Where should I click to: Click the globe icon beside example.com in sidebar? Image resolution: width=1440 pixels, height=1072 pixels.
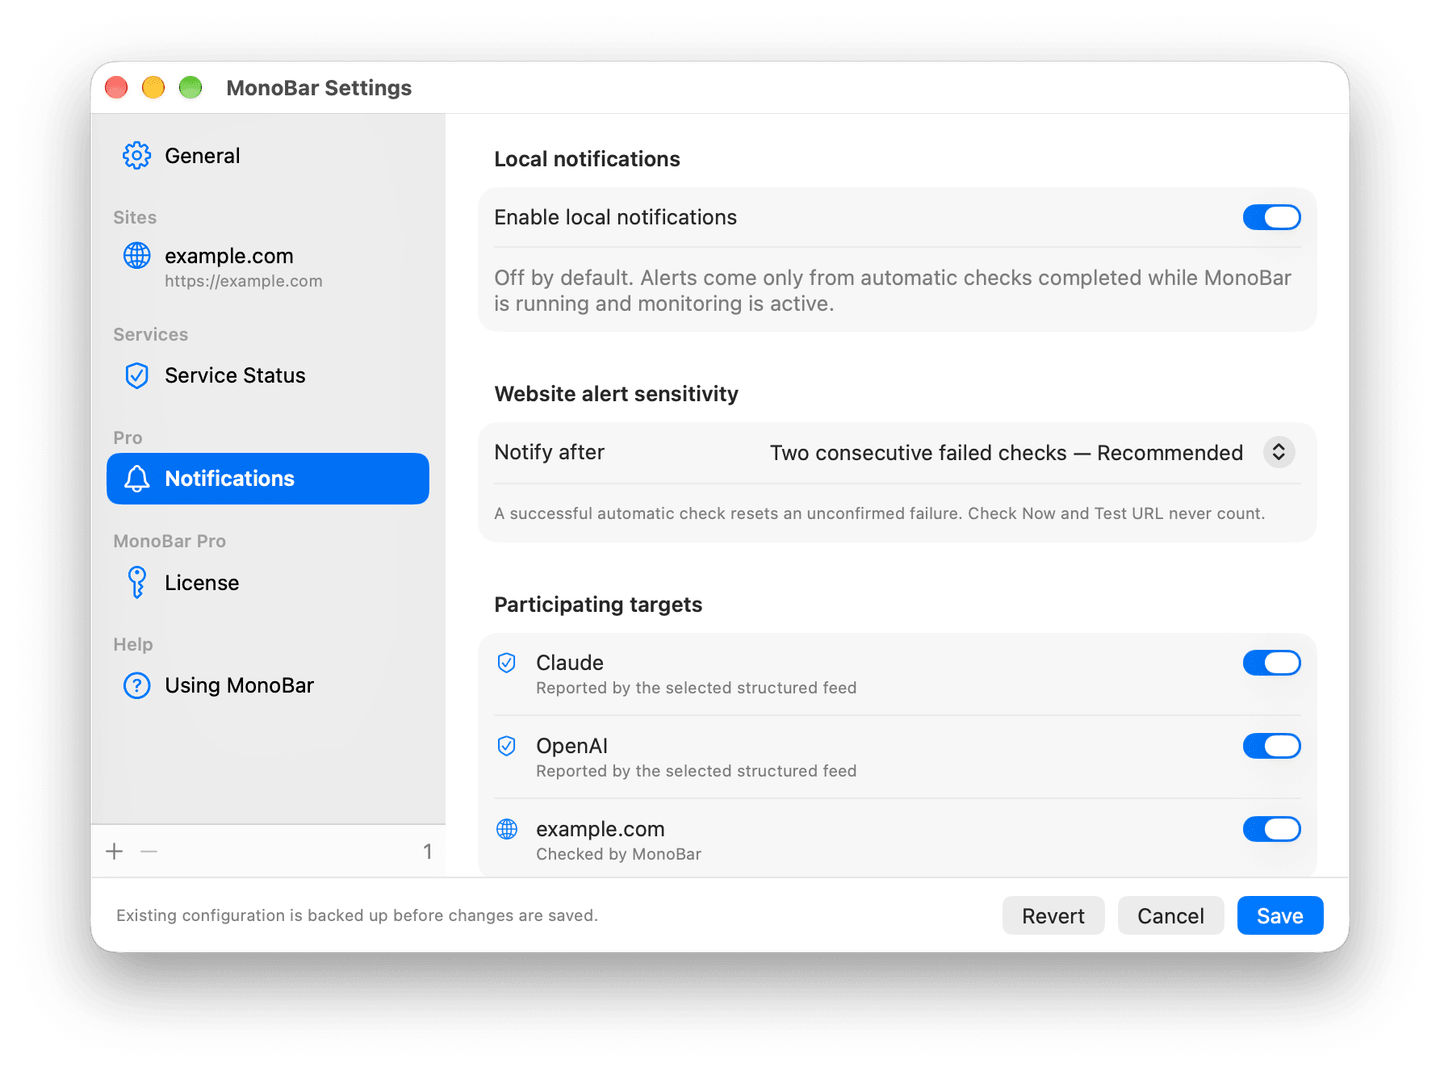tap(137, 256)
